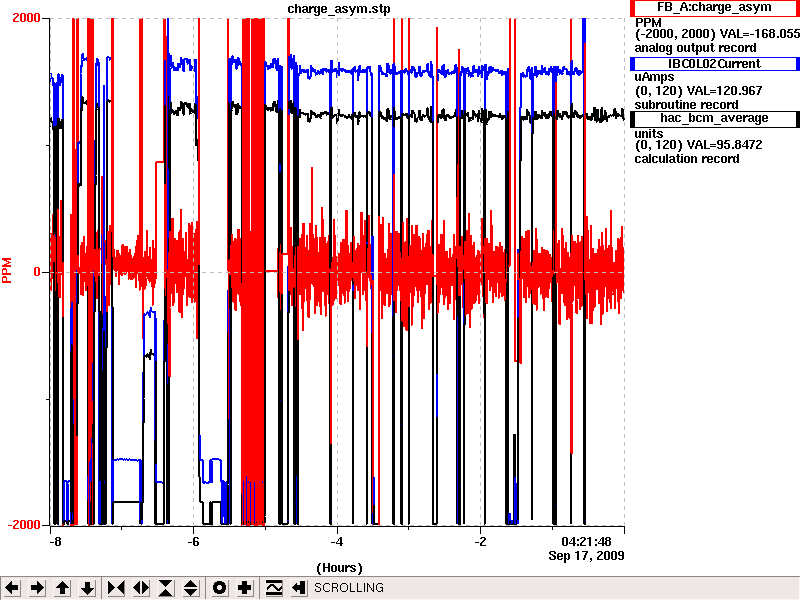
Task: Click the -2 hours x-axis tick
Action: tap(480, 542)
